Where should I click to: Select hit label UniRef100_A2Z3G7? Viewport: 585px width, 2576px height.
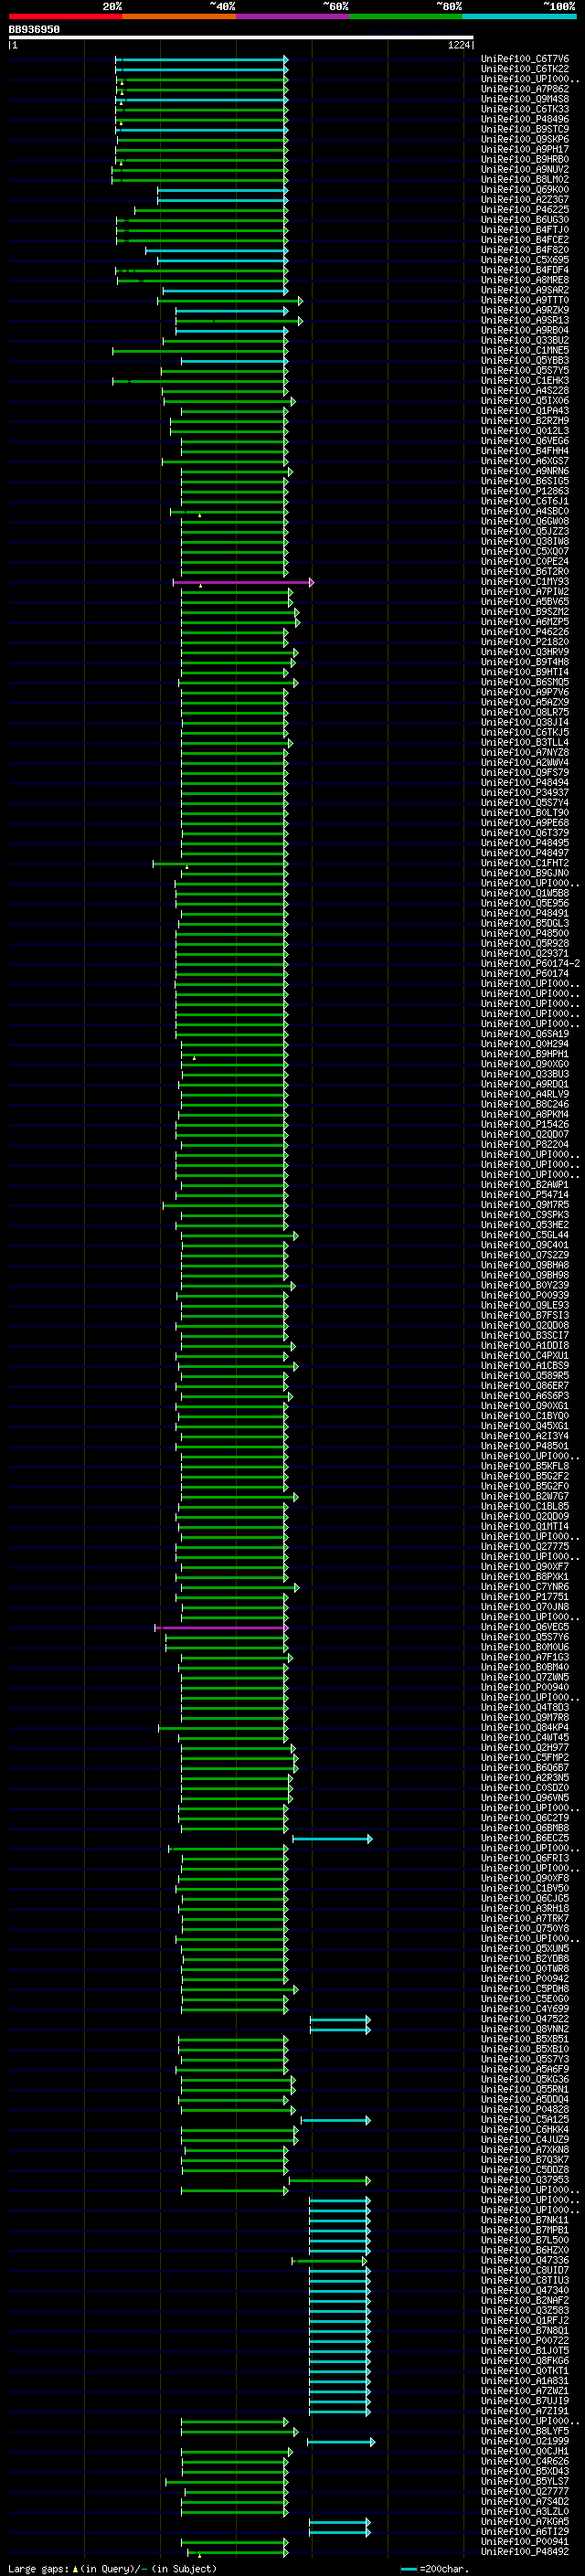[x=525, y=200]
